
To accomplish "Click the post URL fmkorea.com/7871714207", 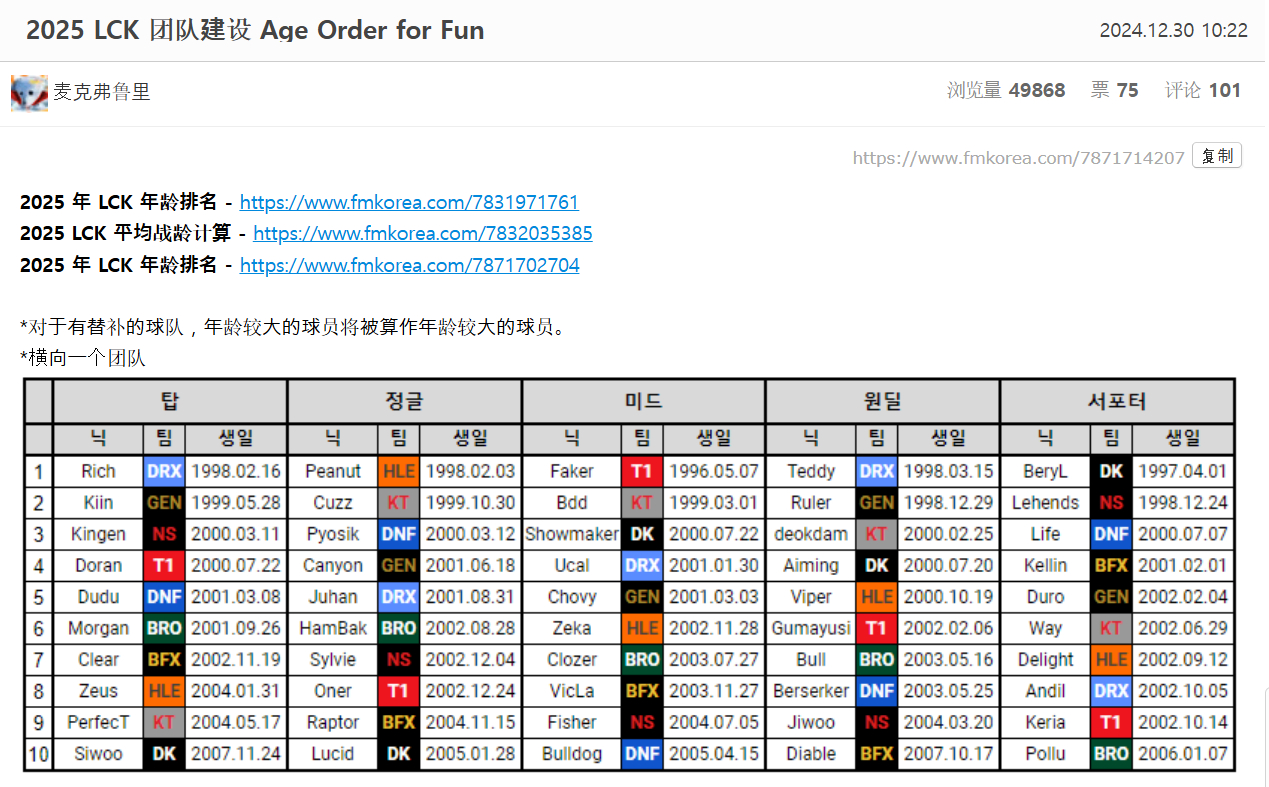I will tap(1018, 157).
